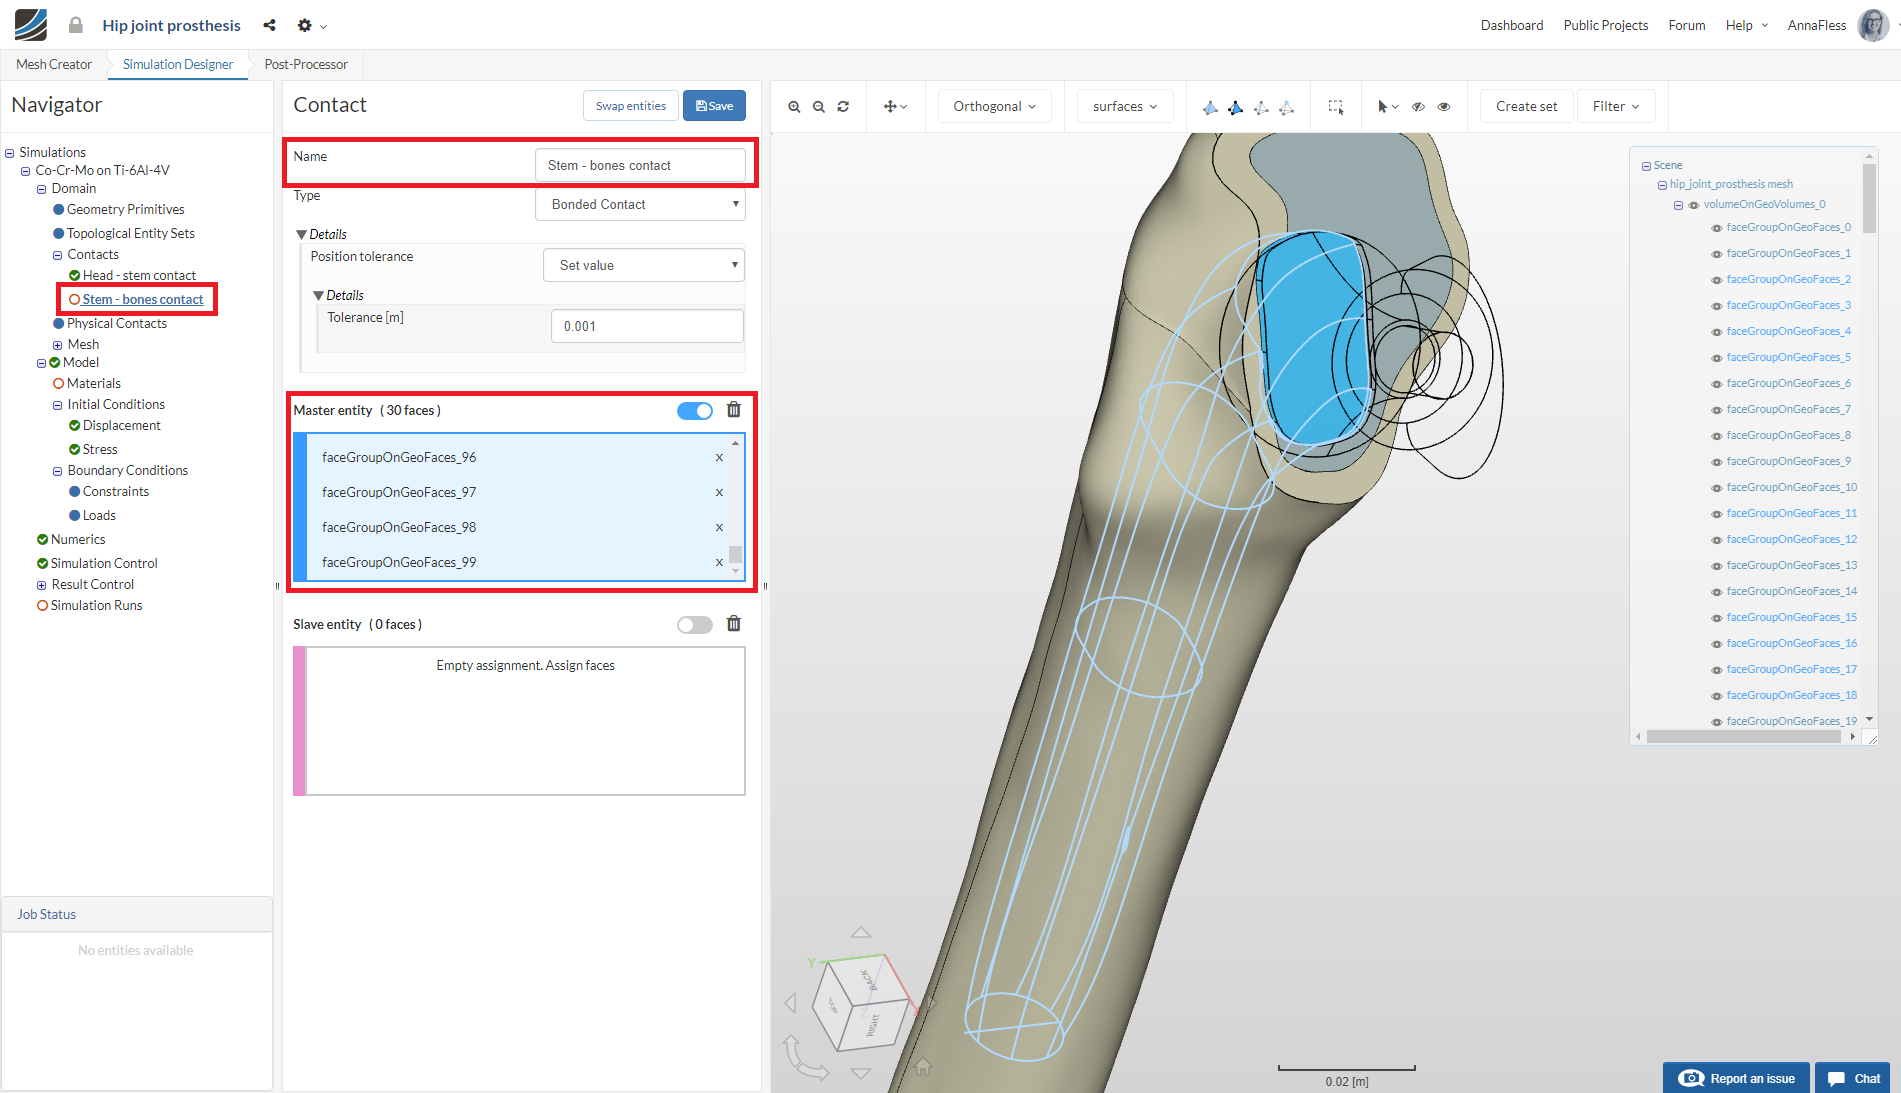Open the Type dropdown showing Bonded Contact
1901x1093 pixels.
641,204
